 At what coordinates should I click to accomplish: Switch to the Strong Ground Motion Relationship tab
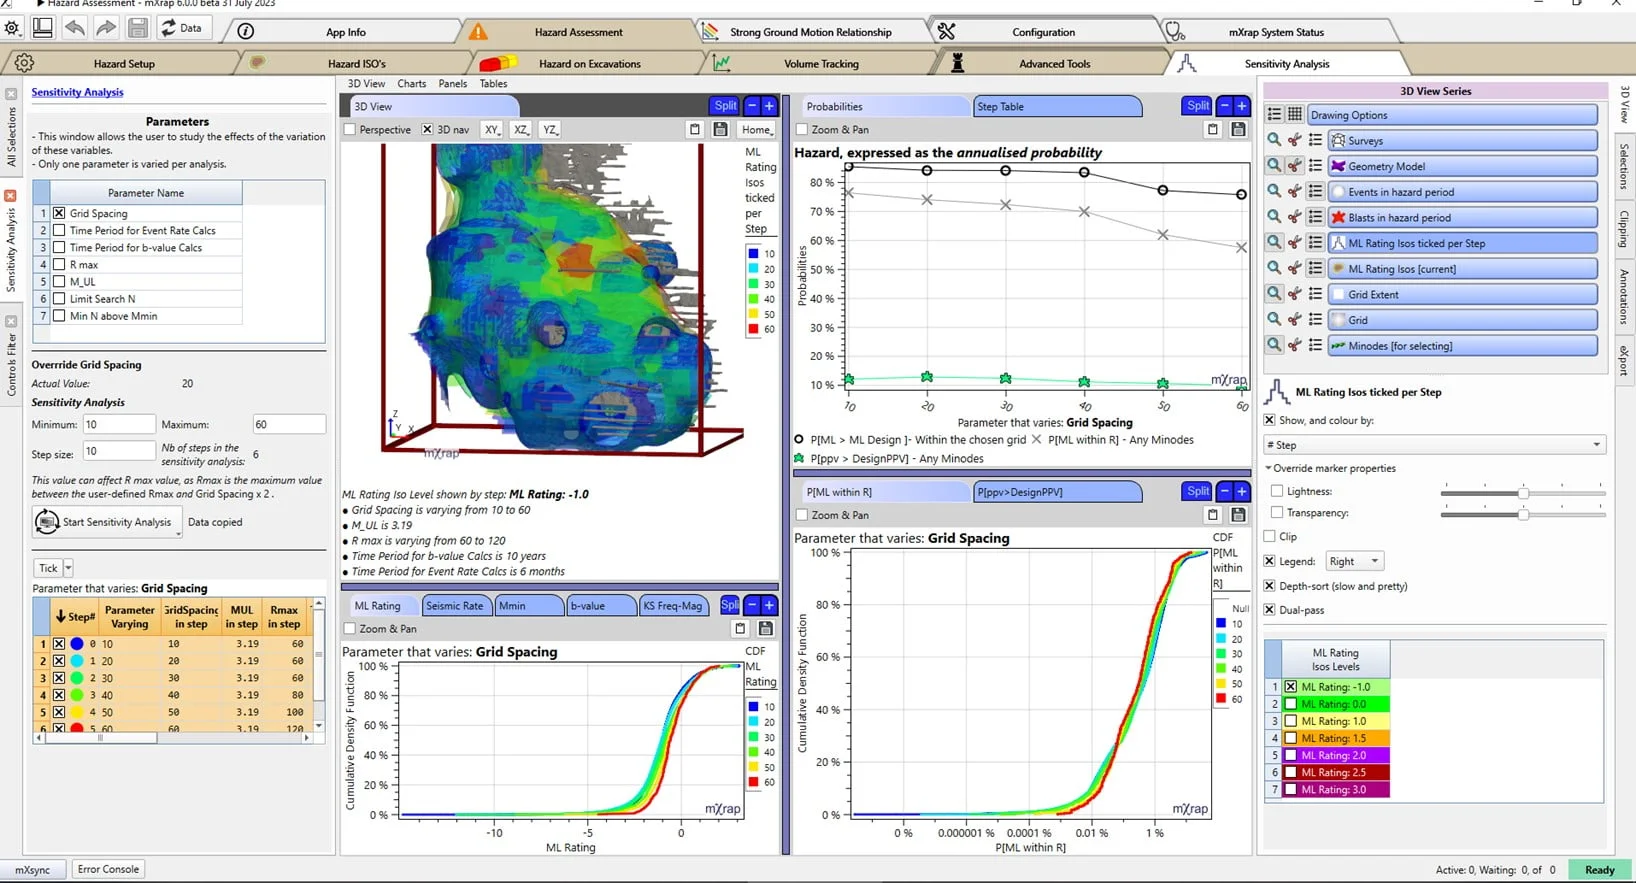pyautogui.click(x=810, y=32)
